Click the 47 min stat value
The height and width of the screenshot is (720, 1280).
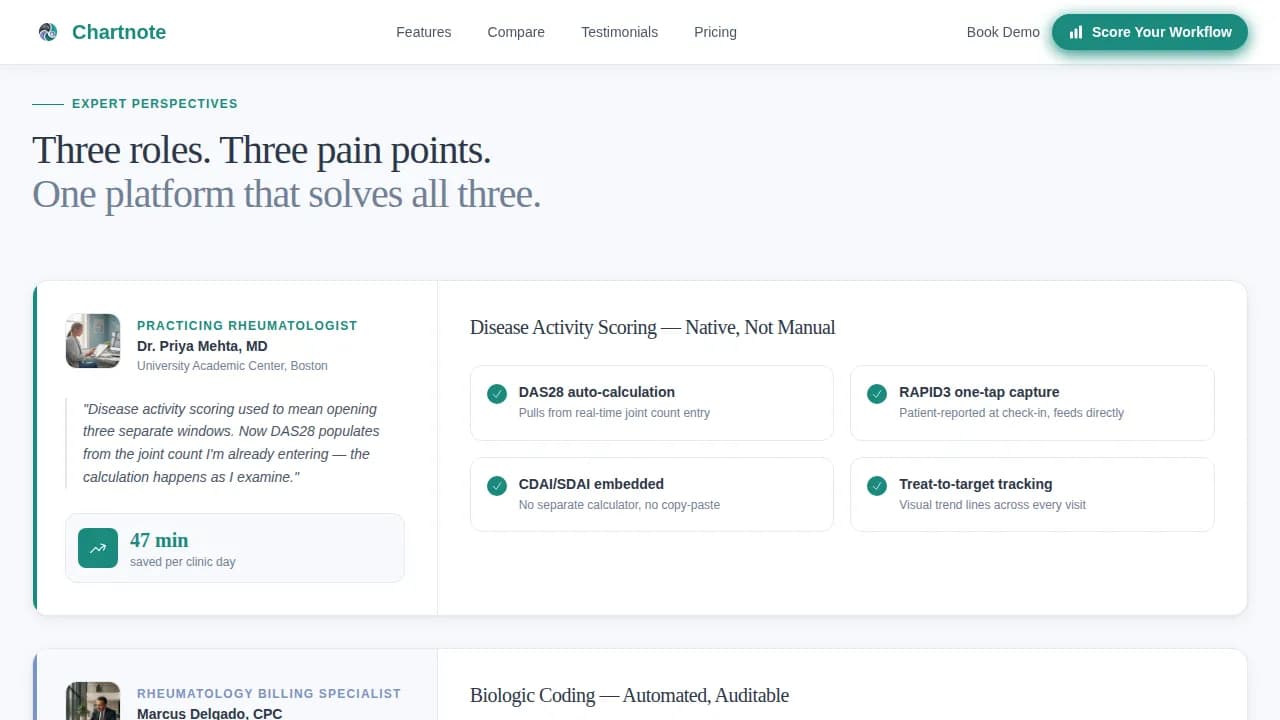tap(159, 540)
